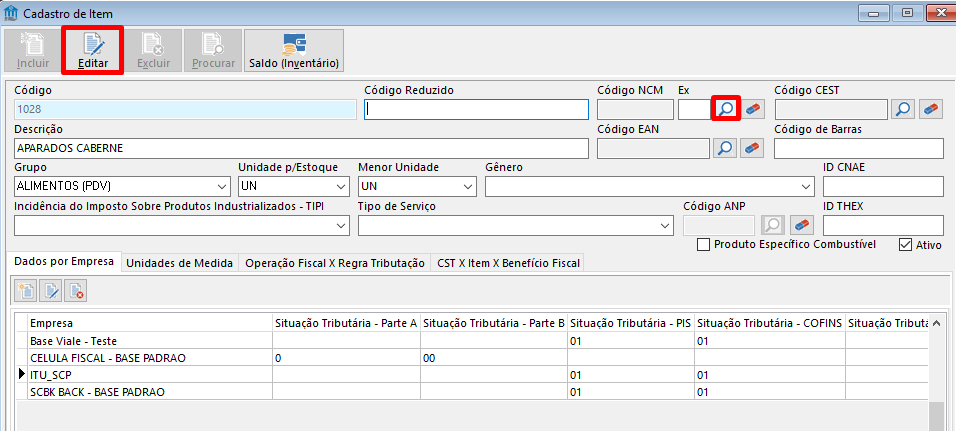Expand the Unidade p/Estoque dropdown
Screen dimensions: 956x431
point(341,187)
